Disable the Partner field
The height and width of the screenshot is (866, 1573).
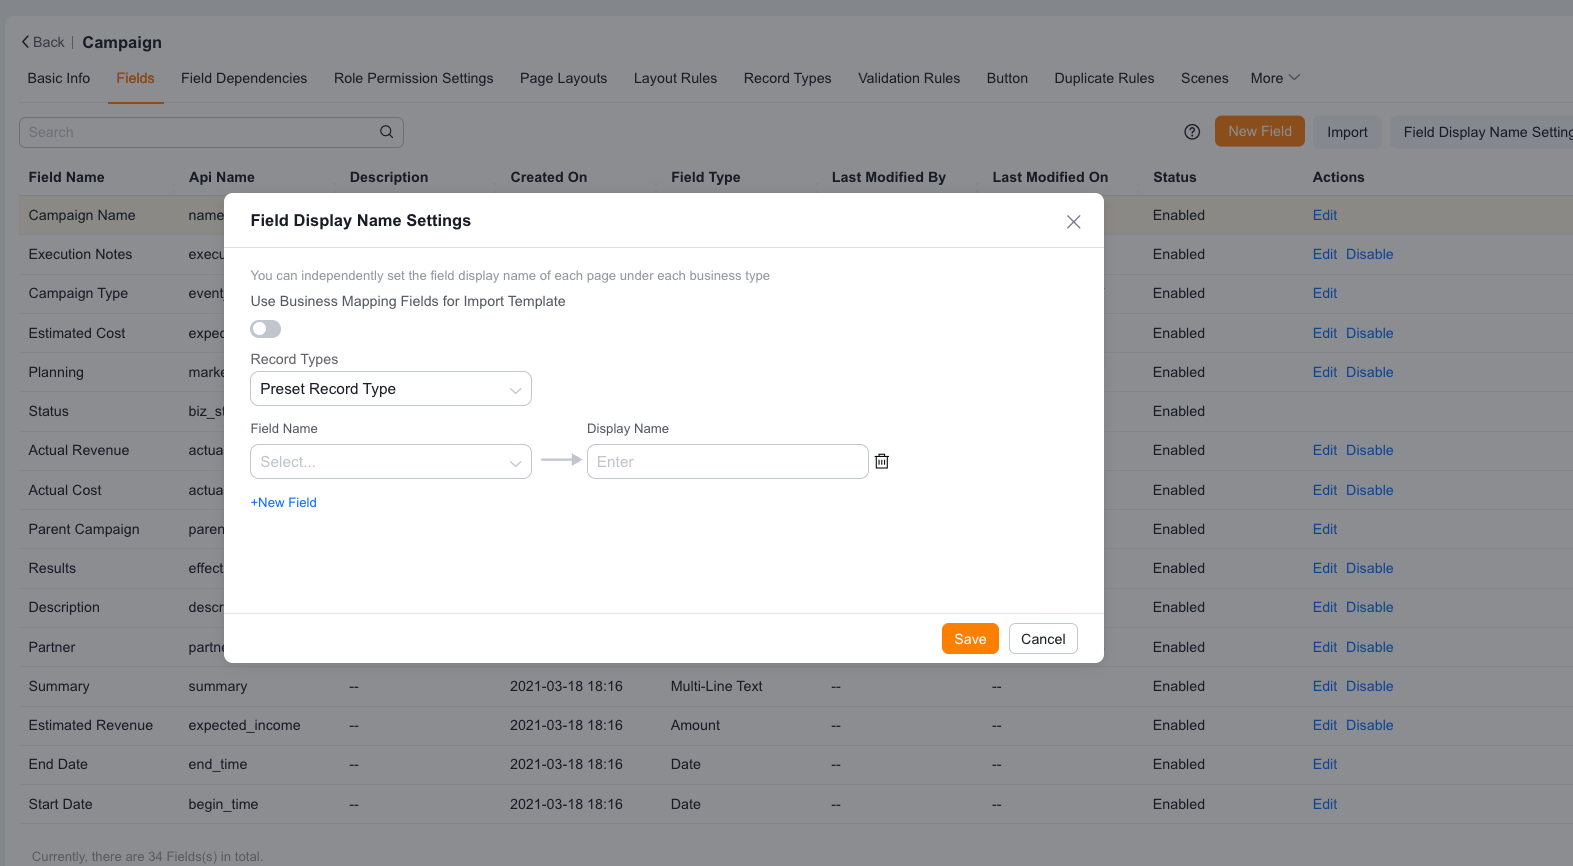tap(1370, 647)
